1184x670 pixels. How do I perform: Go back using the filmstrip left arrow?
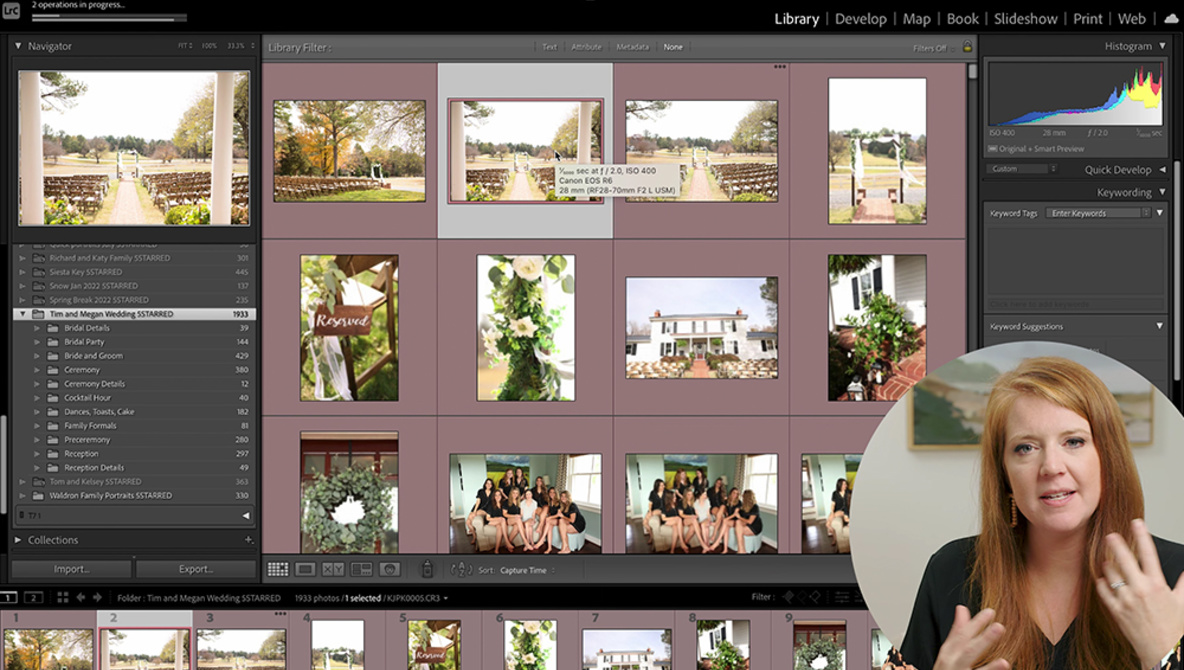[81, 597]
